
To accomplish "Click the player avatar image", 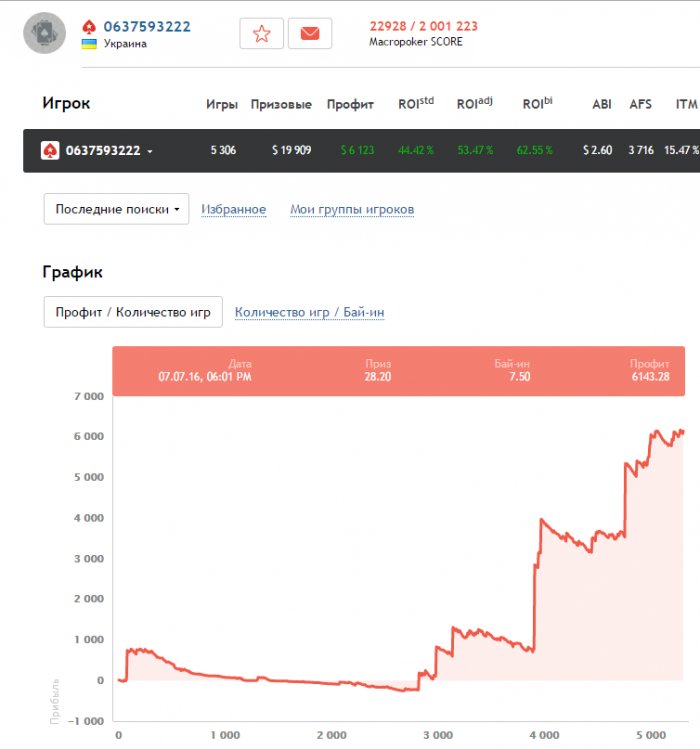I will [x=44, y=33].
